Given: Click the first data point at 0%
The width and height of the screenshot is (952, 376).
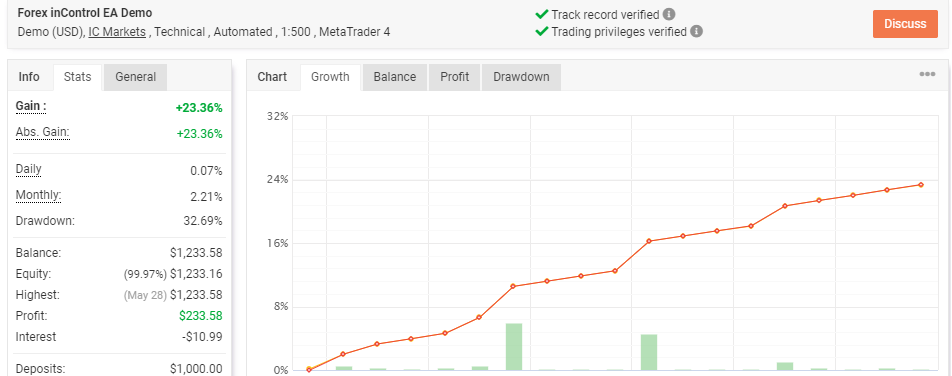Looking at the screenshot, I should pos(309,369).
